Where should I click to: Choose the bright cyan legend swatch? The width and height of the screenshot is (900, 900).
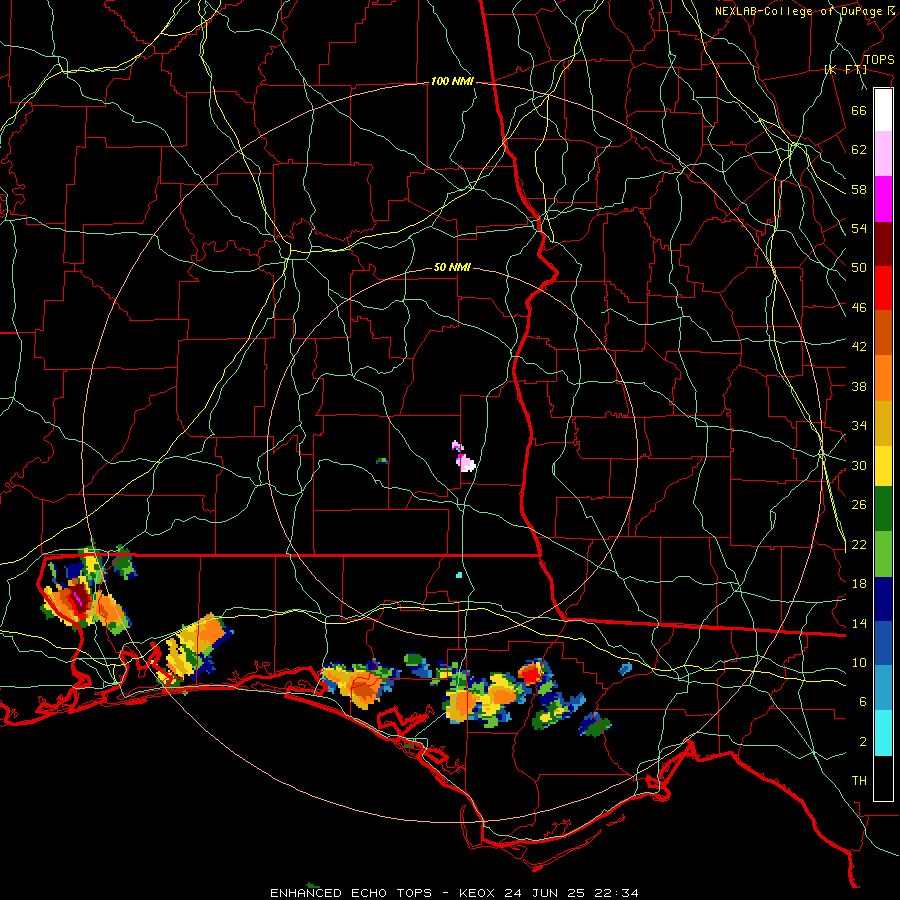point(883,734)
